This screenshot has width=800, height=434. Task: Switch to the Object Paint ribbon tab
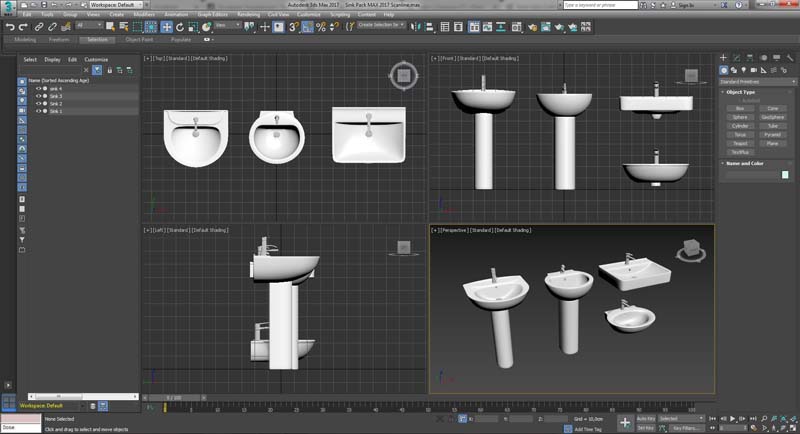139,40
